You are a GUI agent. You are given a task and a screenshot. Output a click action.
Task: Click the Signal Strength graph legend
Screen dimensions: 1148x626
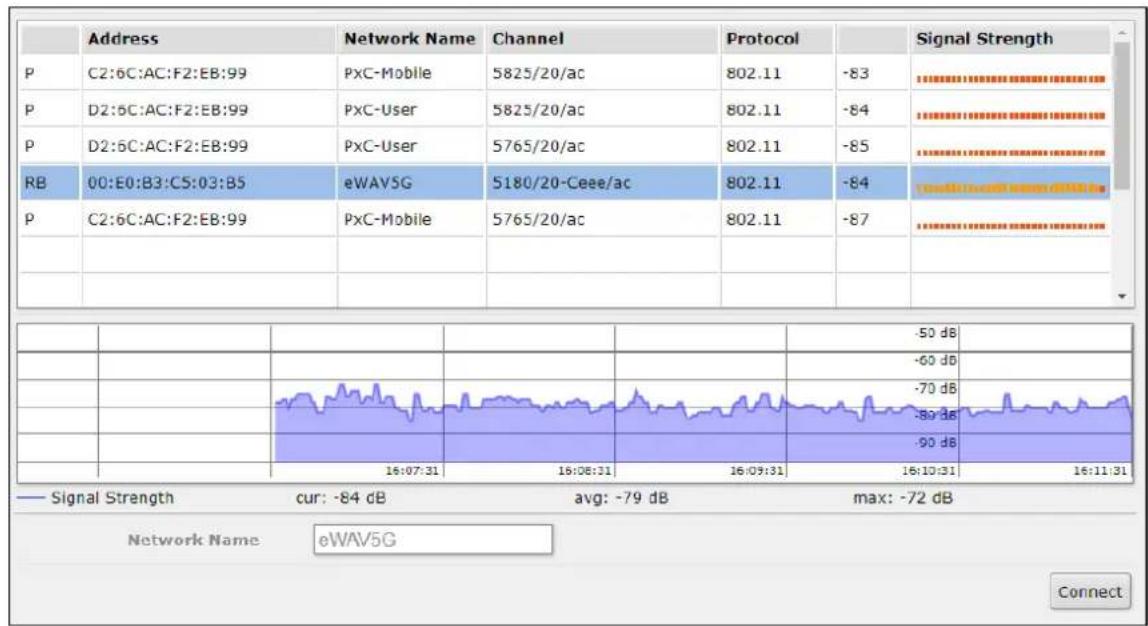[95, 498]
